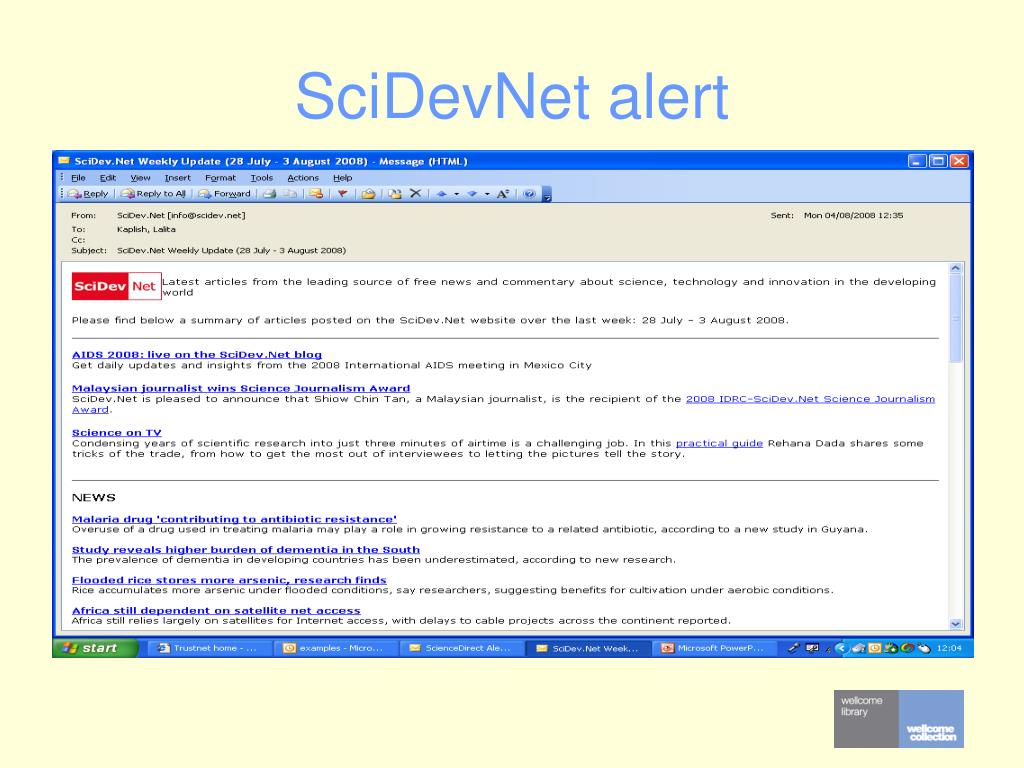
Task: Open the Next Item dropdown arrow
Action: pos(487,194)
